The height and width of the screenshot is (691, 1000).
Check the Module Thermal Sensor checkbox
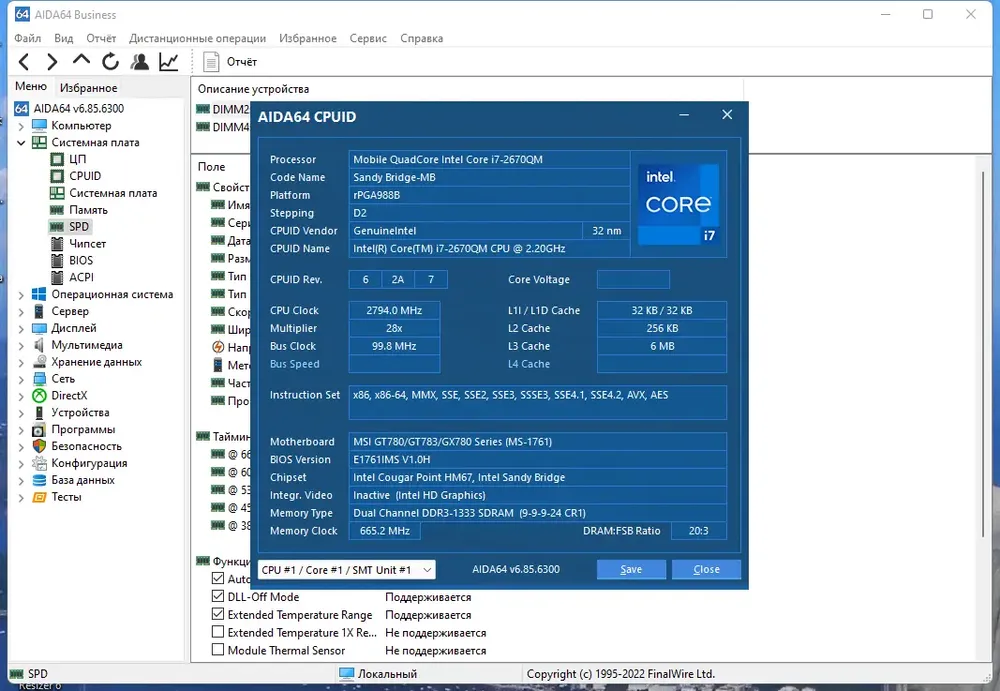coord(217,650)
